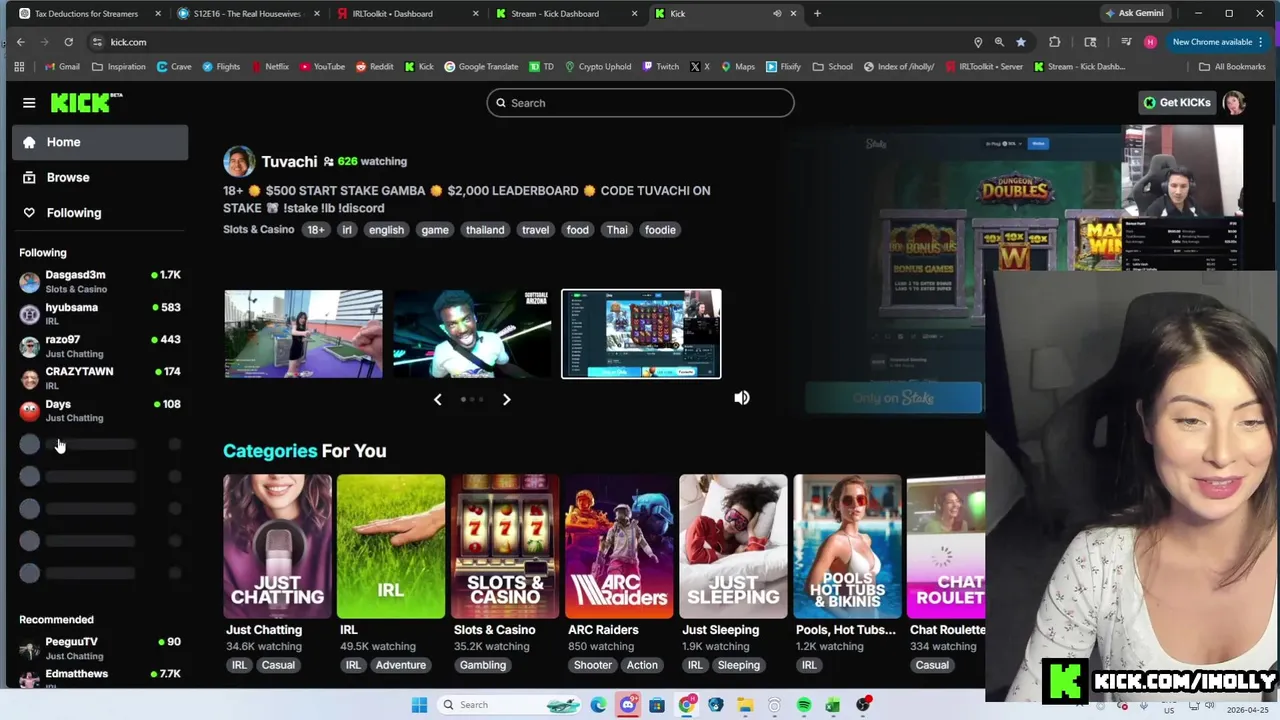Open PeeguuTV in Recommended list
The width and height of the screenshot is (1280, 720).
[x=100, y=648]
